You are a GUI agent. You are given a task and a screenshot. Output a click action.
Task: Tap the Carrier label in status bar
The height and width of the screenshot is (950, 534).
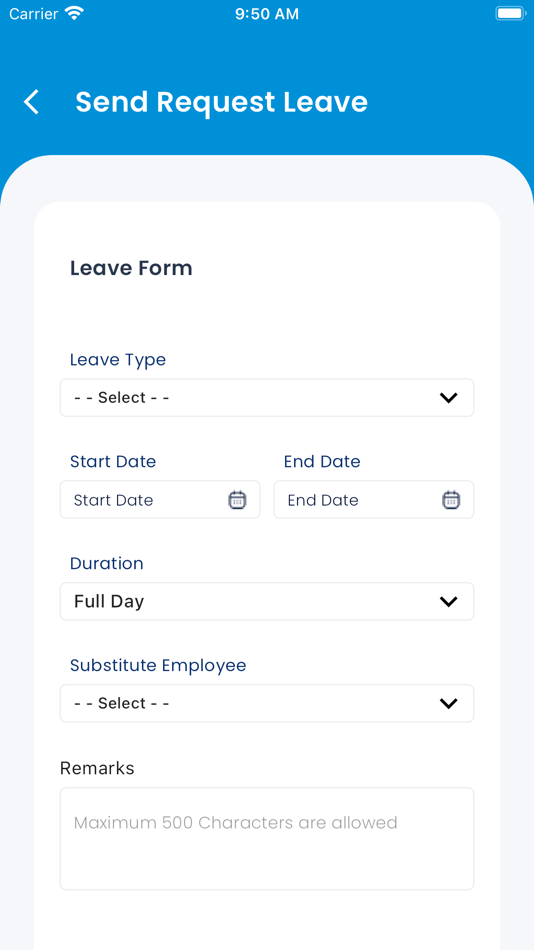tap(35, 13)
